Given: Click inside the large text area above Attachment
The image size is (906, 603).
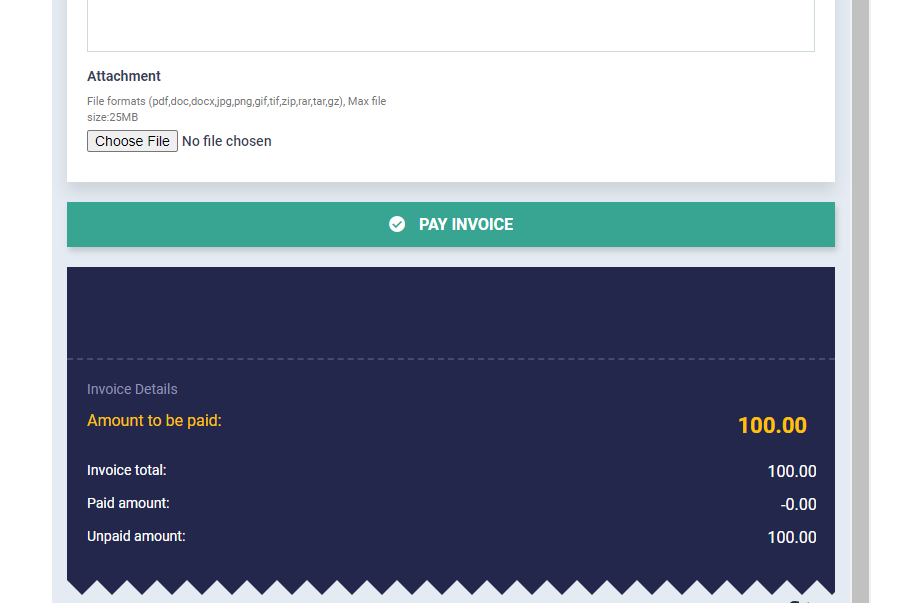Looking at the screenshot, I should pyautogui.click(x=451, y=25).
